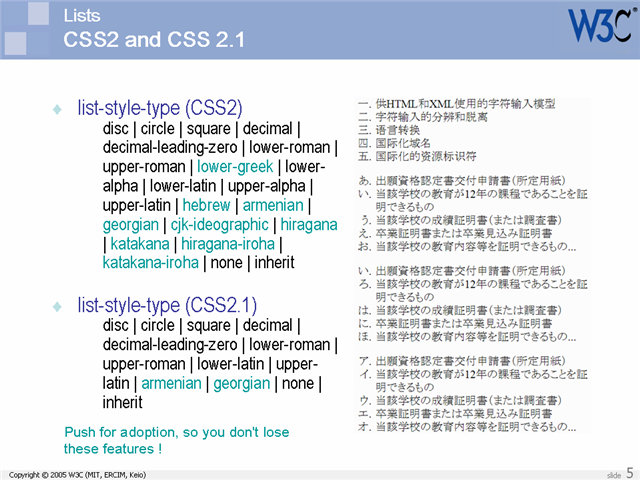The width and height of the screenshot is (640, 480).
Task: Click the 'Push for adoption' note text
Action: point(176,440)
